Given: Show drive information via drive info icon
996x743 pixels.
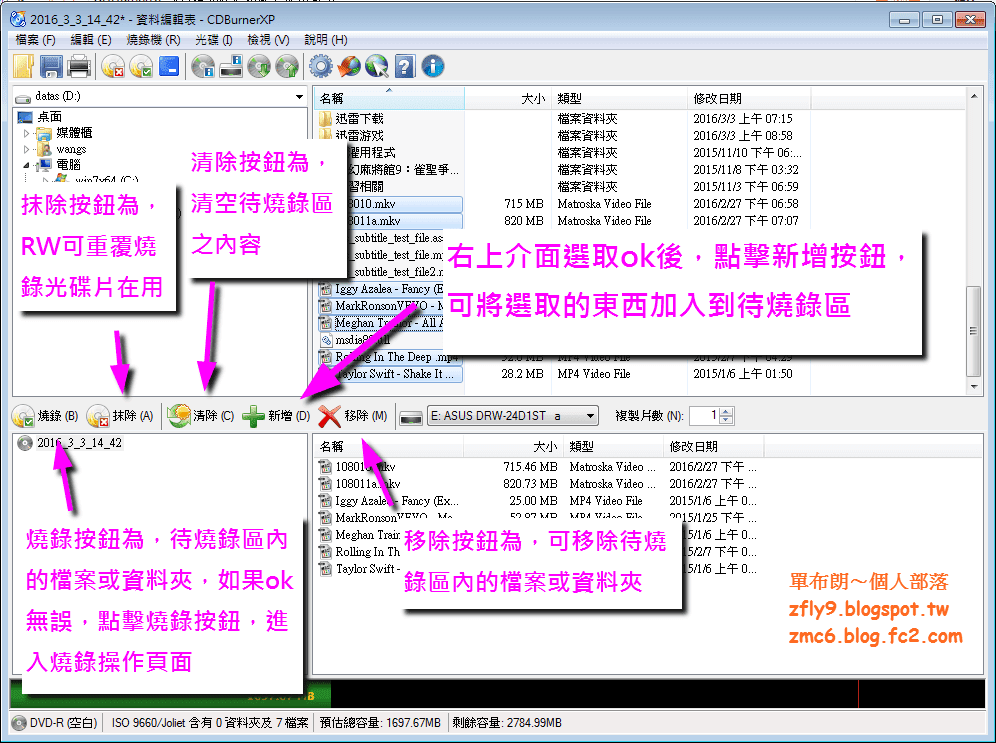Looking at the screenshot, I should tap(231, 66).
